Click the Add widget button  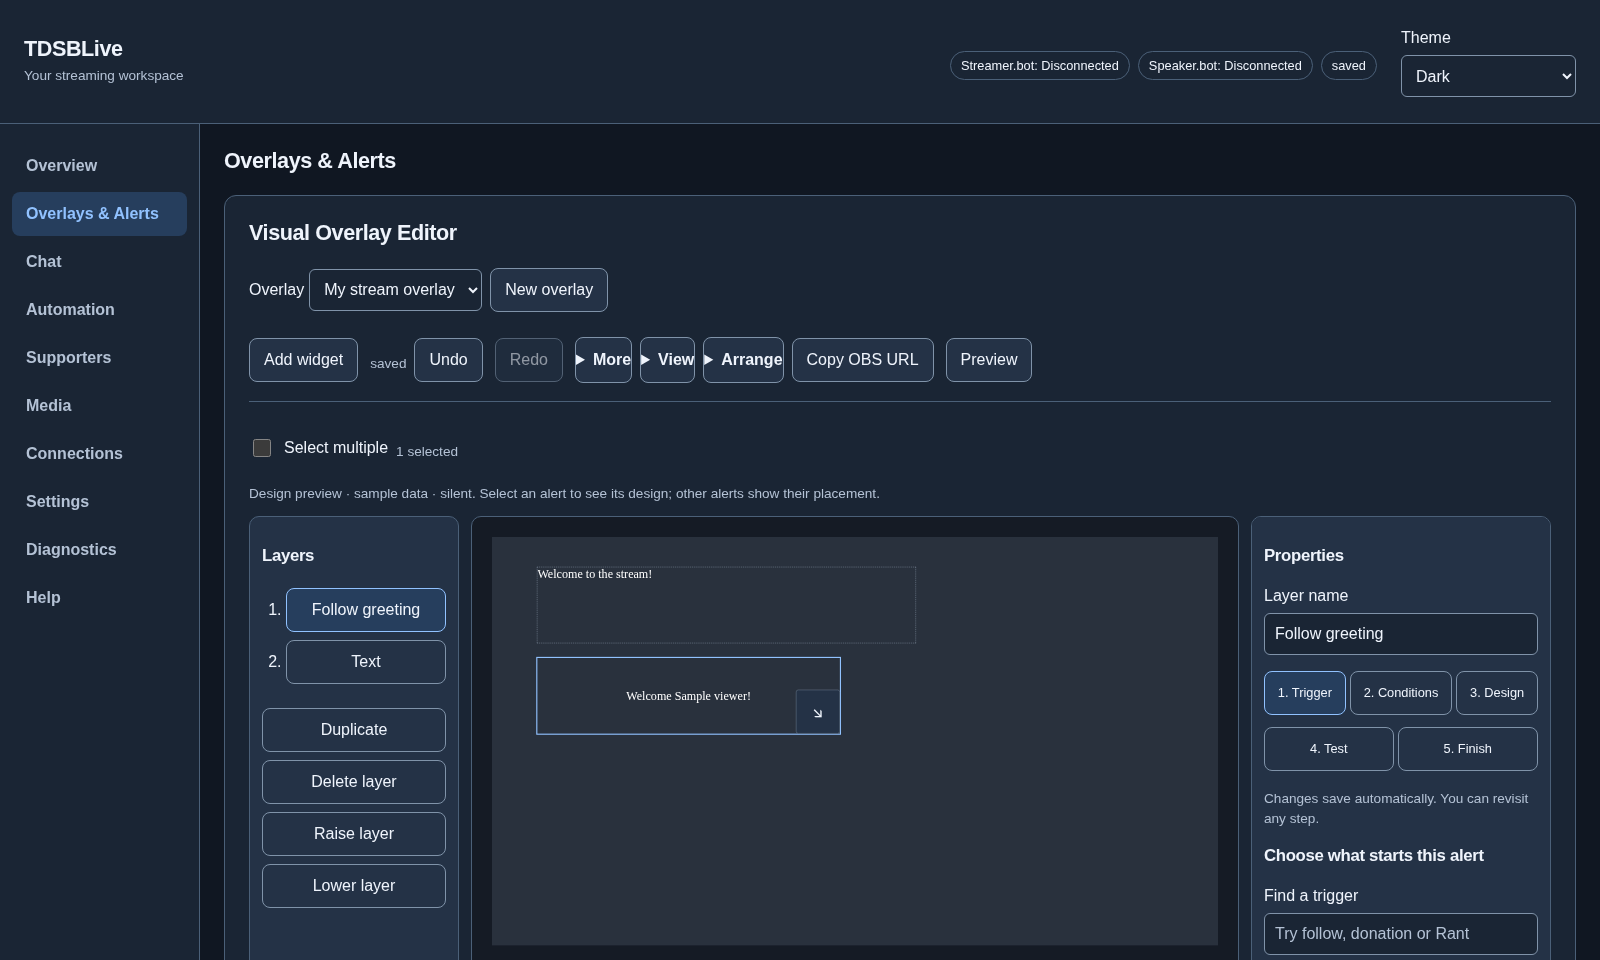[303, 360]
